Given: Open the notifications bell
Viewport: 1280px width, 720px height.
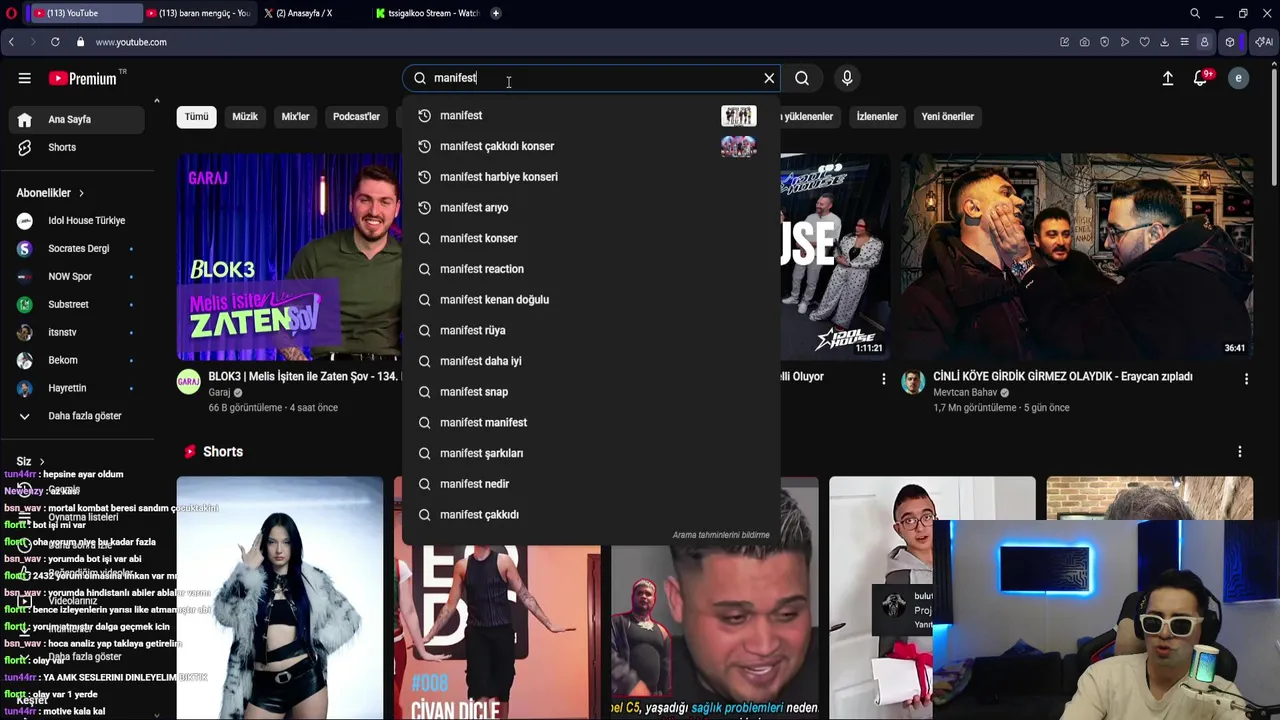Looking at the screenshot, I should [x=1201, y=78].
